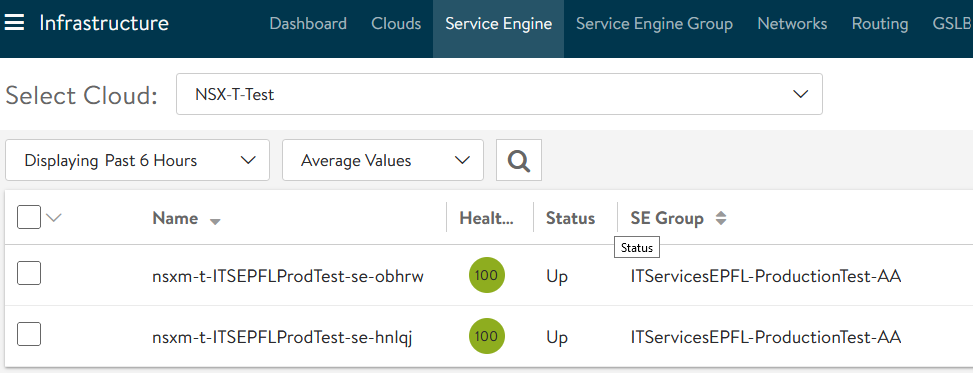The height and width of the screenshot is (373, 973).
Task: Select checkbox for nsxm-t-ITSEPFLProdTest-se-obhrw
Action: (29, 273)
